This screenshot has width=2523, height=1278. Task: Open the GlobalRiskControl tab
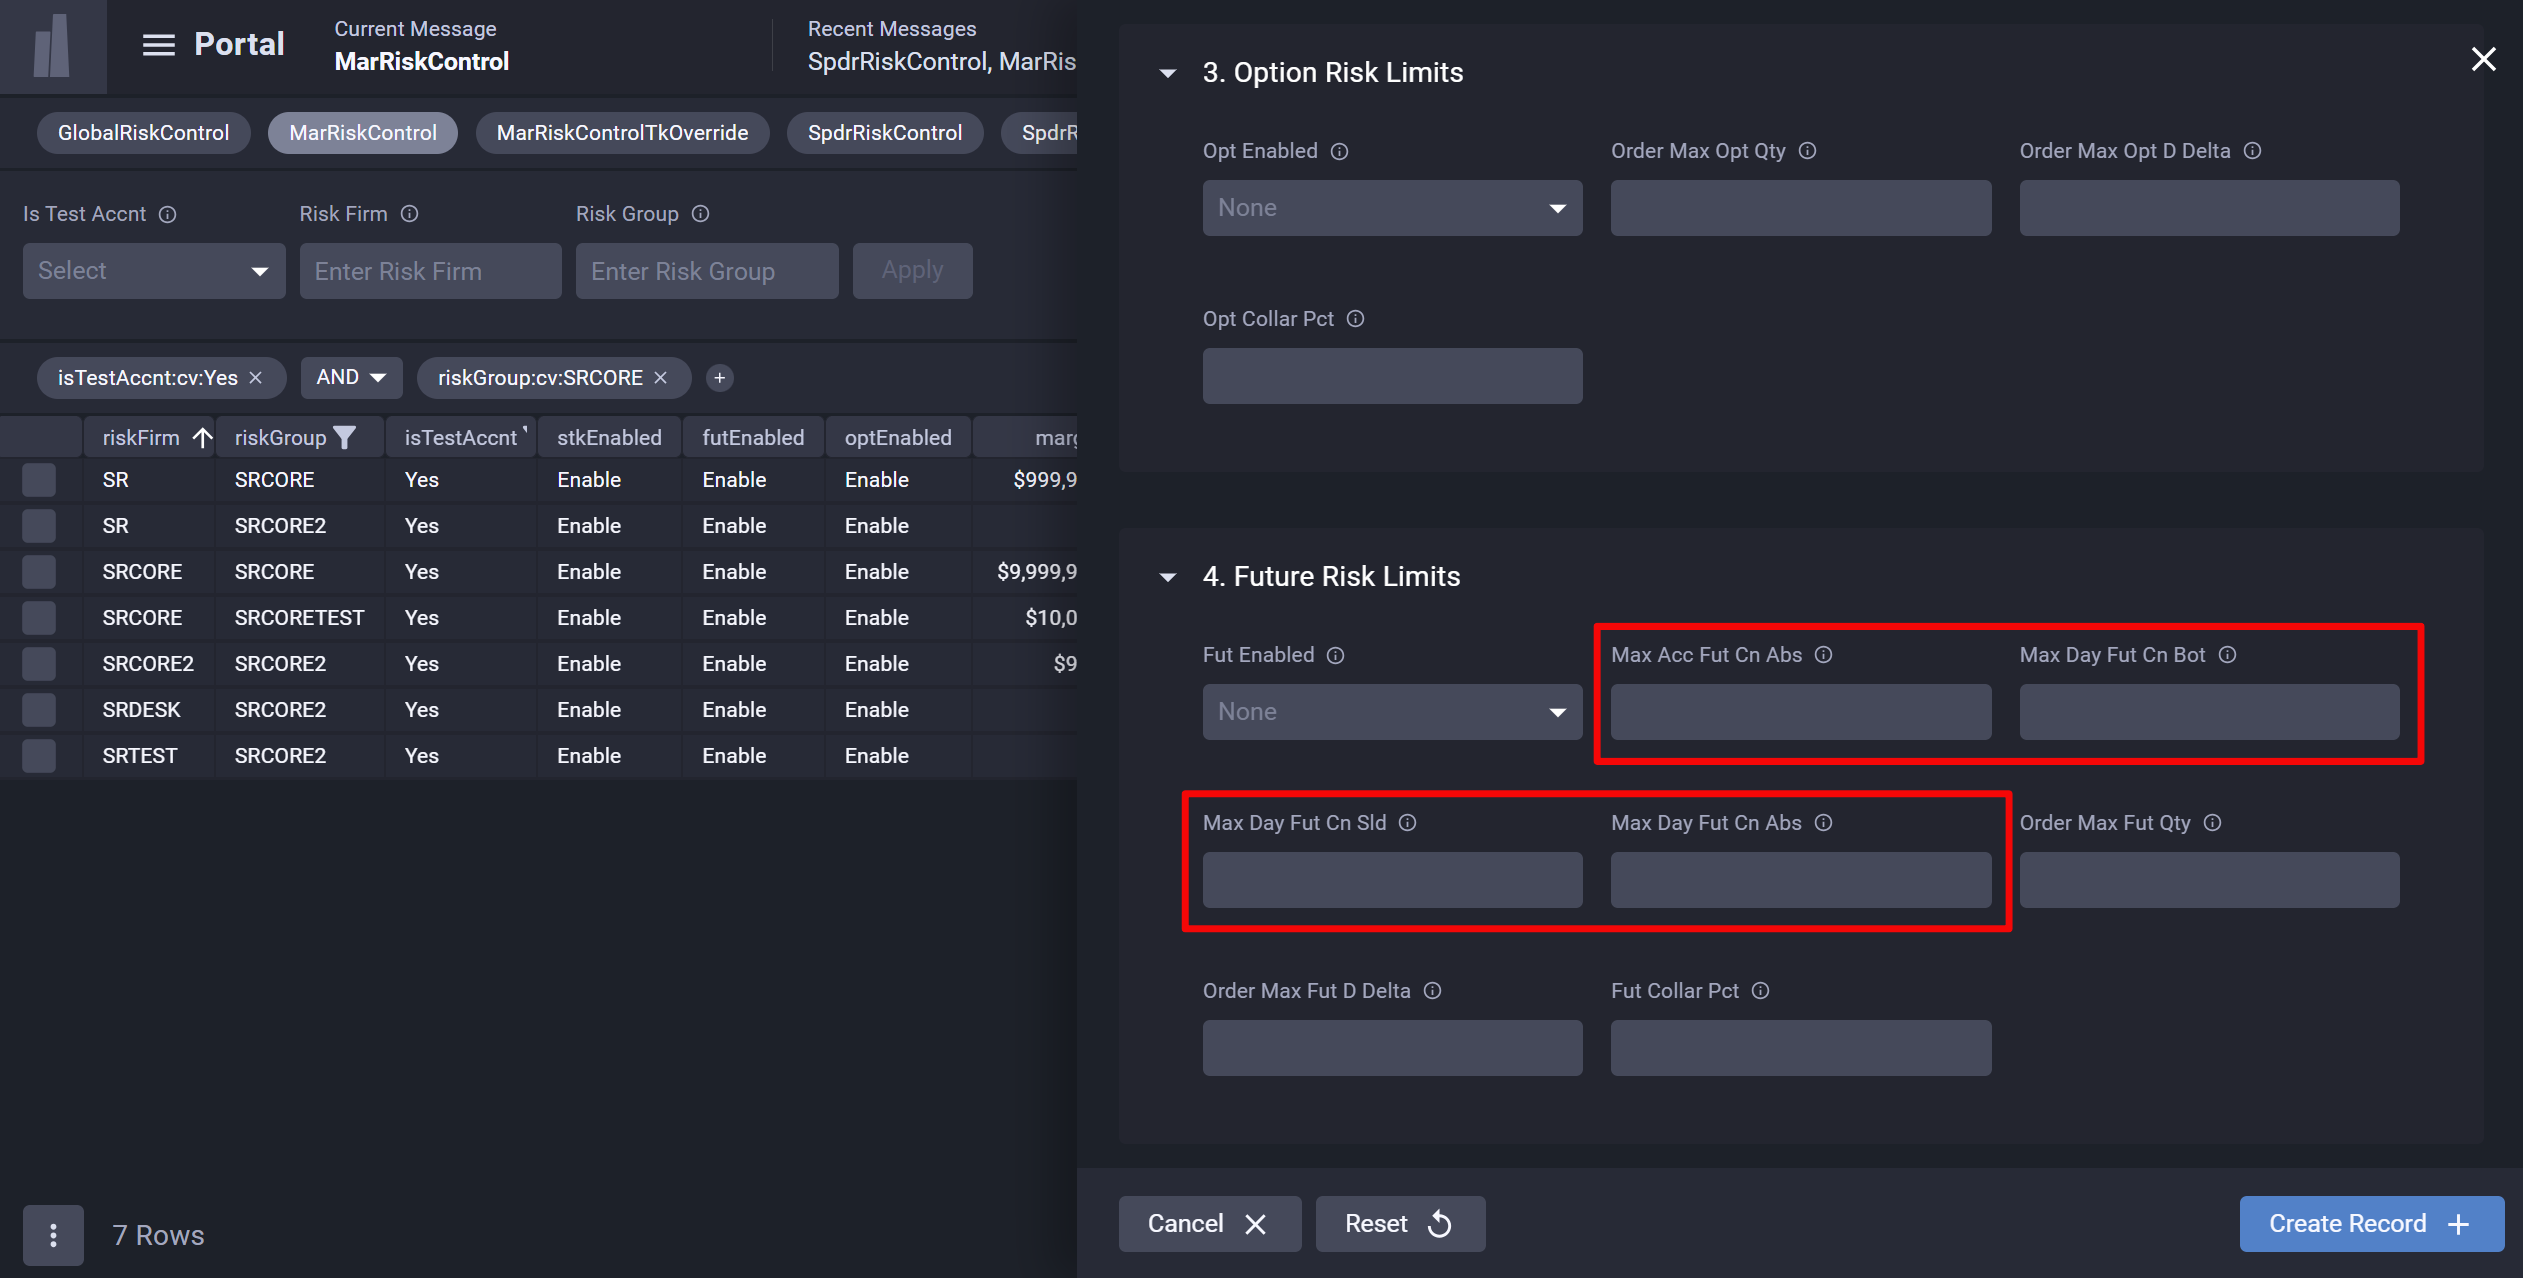coord(143,133)
